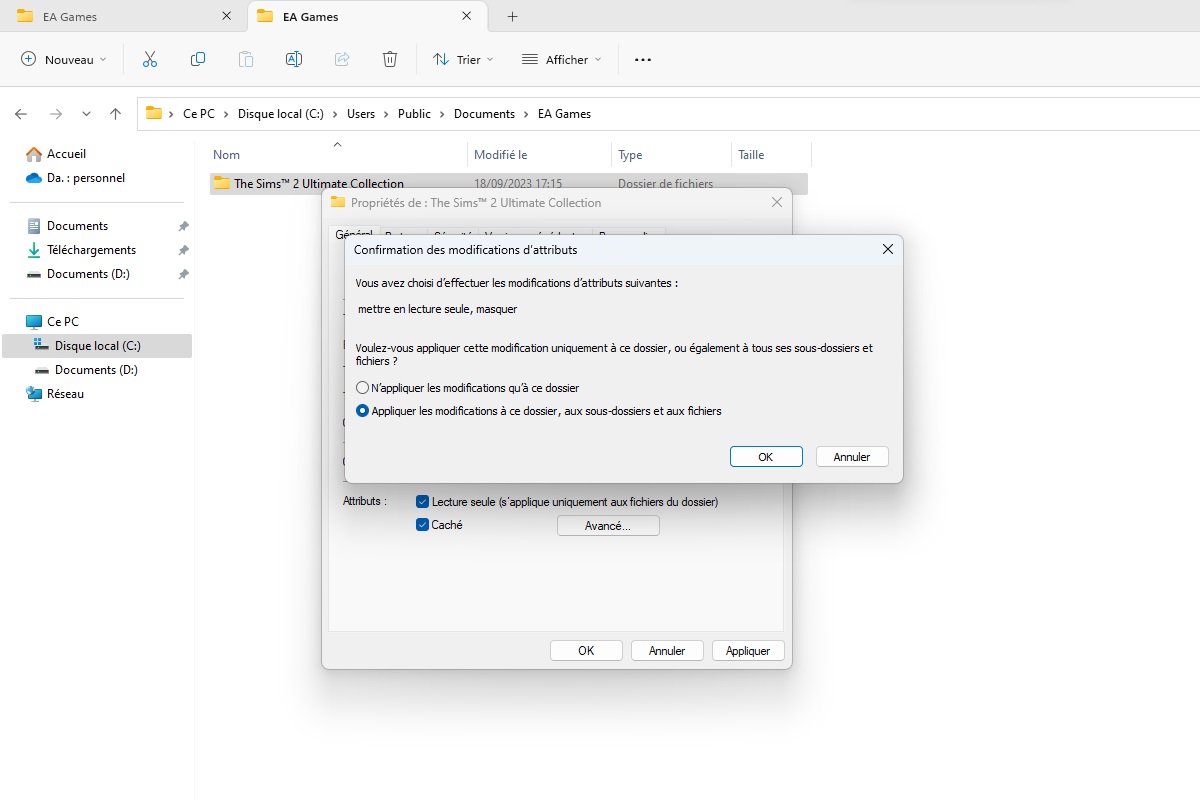
Task: Expand the Trier sort dropdown
Action: (x=463, y=60)
